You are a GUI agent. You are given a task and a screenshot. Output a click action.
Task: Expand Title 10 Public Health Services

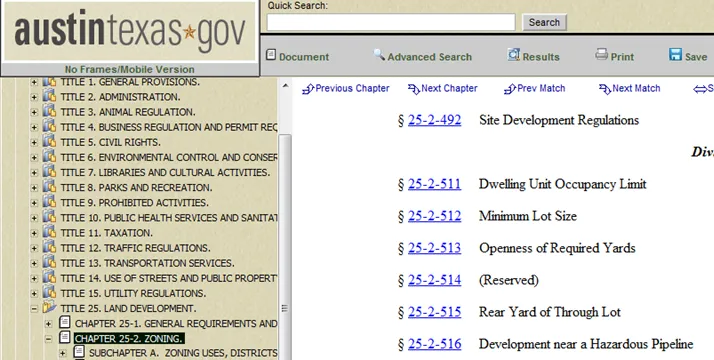[x=34, y=218]
